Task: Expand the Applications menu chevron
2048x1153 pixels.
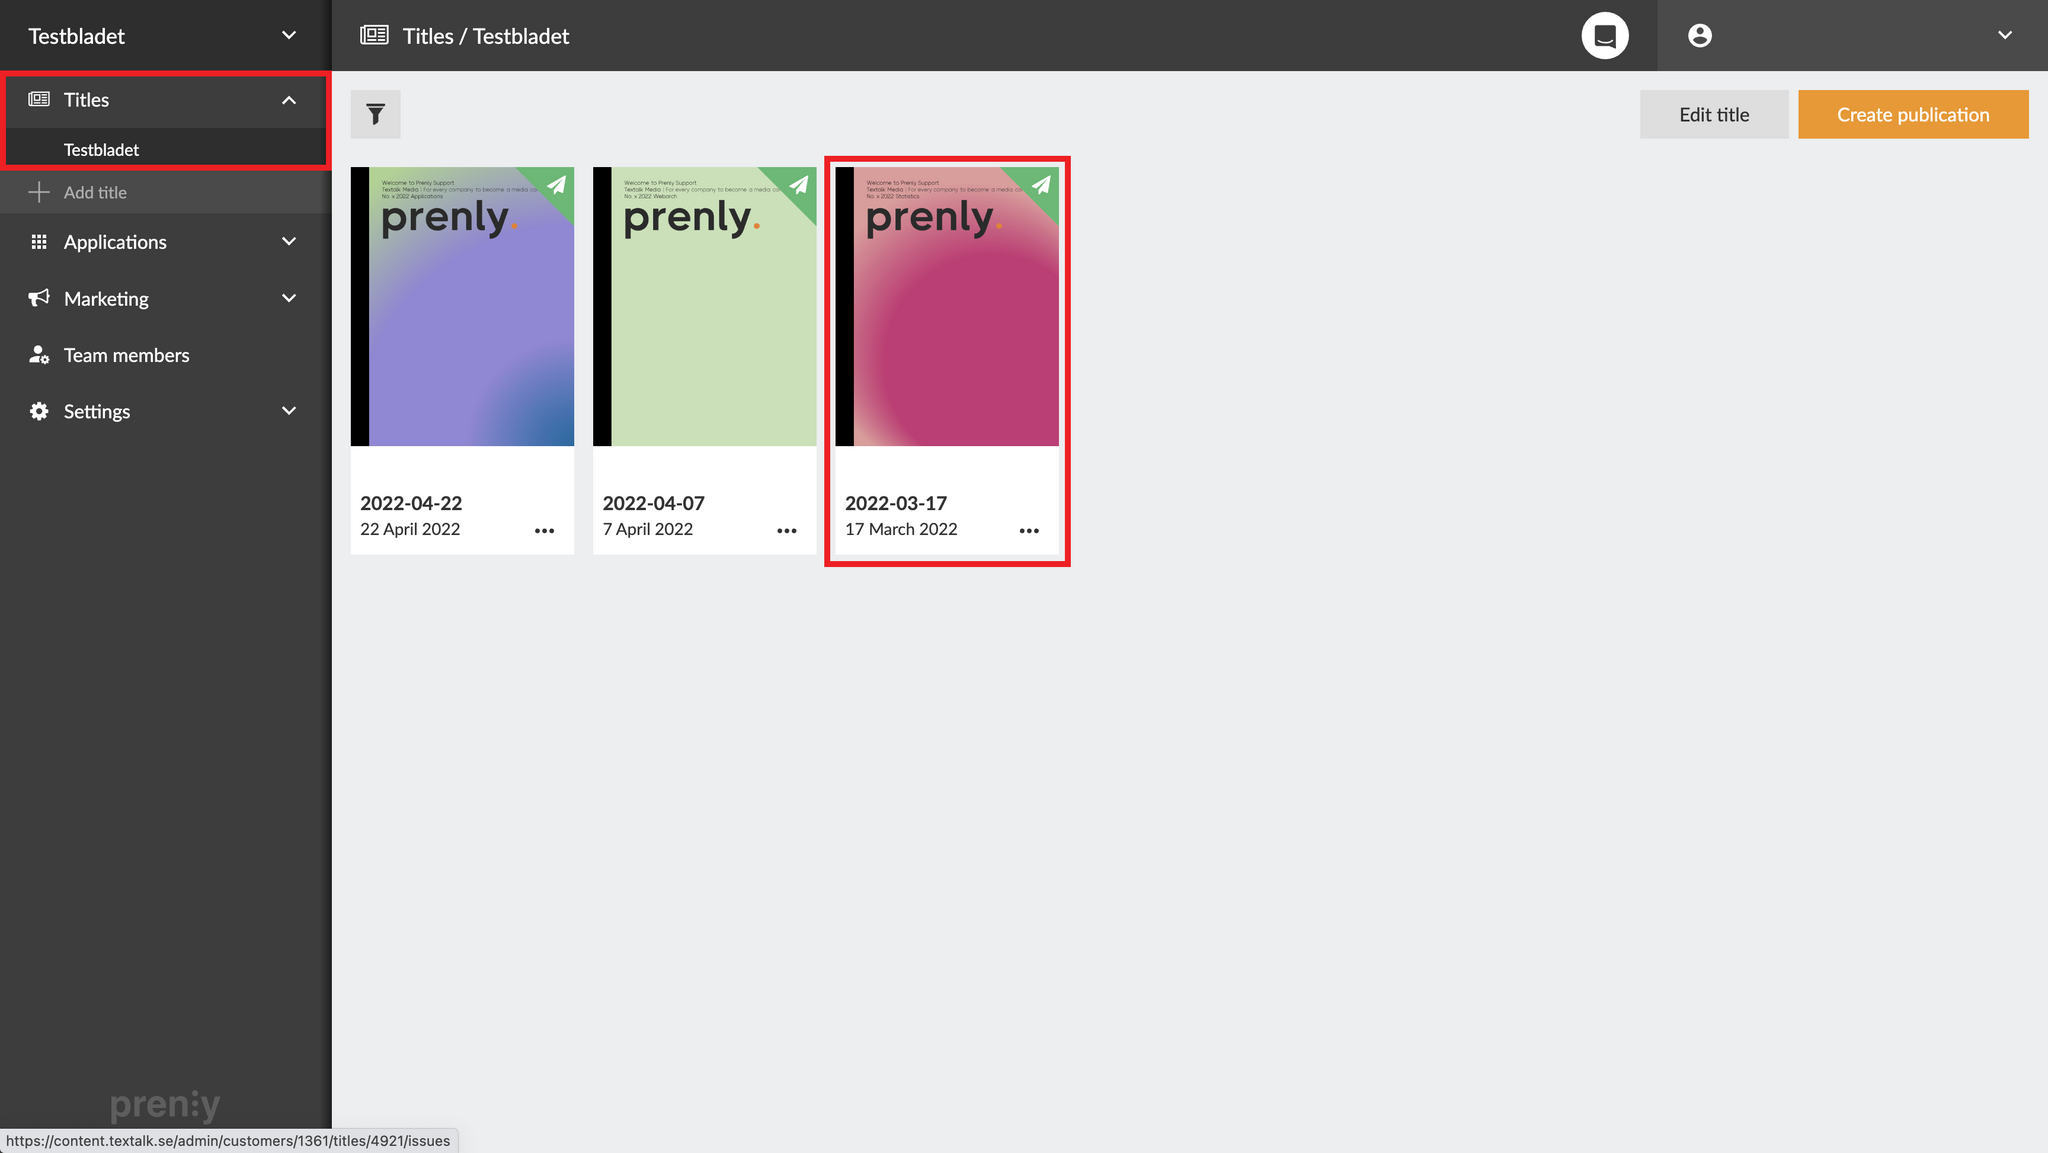Action: pyautogui.click(x=289, y=242)
